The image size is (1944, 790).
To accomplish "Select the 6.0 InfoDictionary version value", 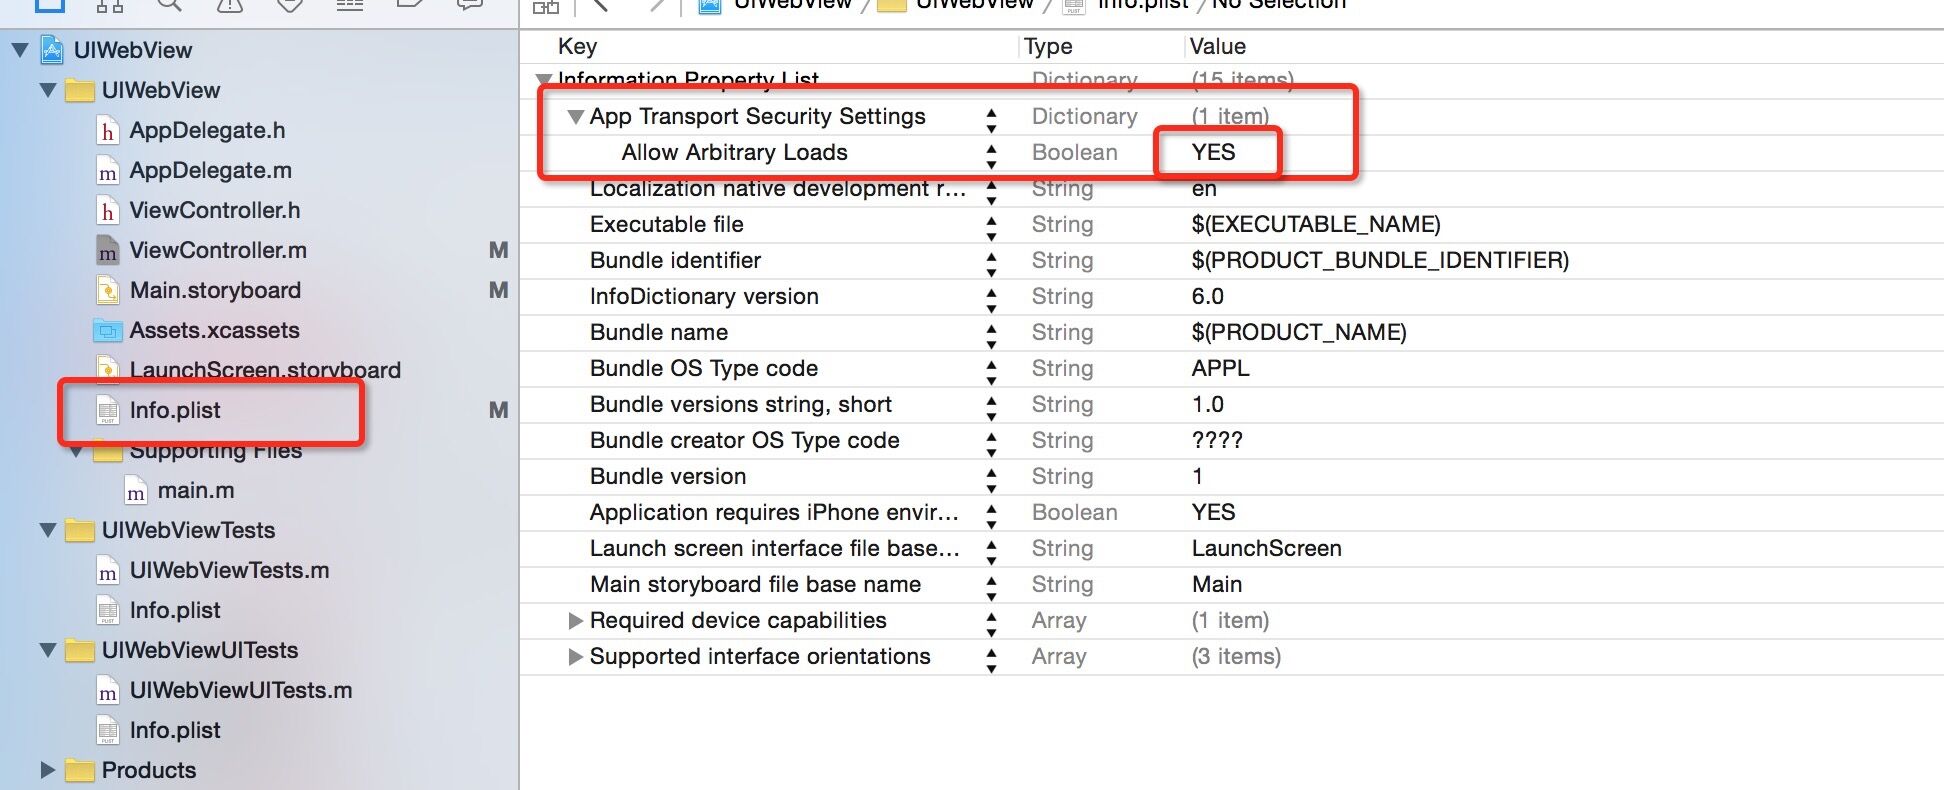I will (x=1207, y=296).
